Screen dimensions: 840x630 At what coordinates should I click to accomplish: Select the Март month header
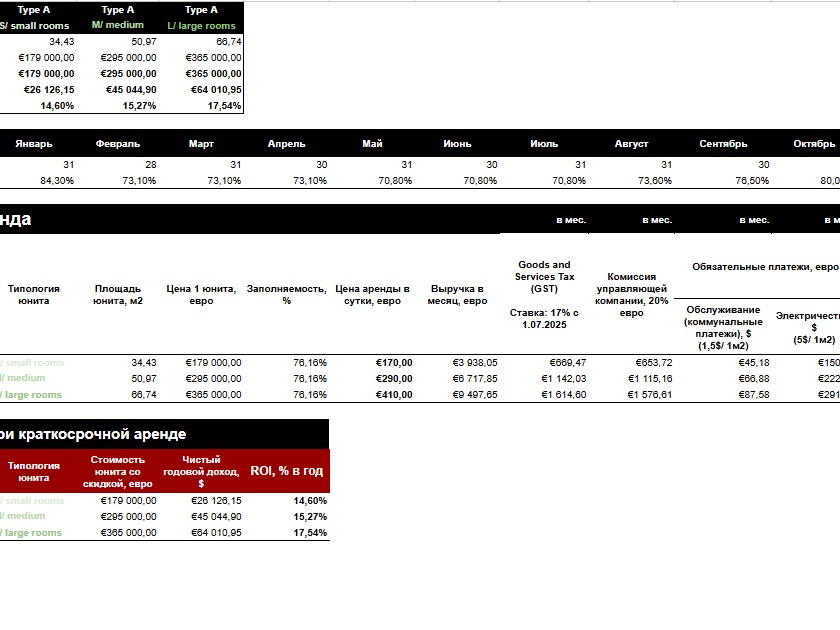click(201, 144)
